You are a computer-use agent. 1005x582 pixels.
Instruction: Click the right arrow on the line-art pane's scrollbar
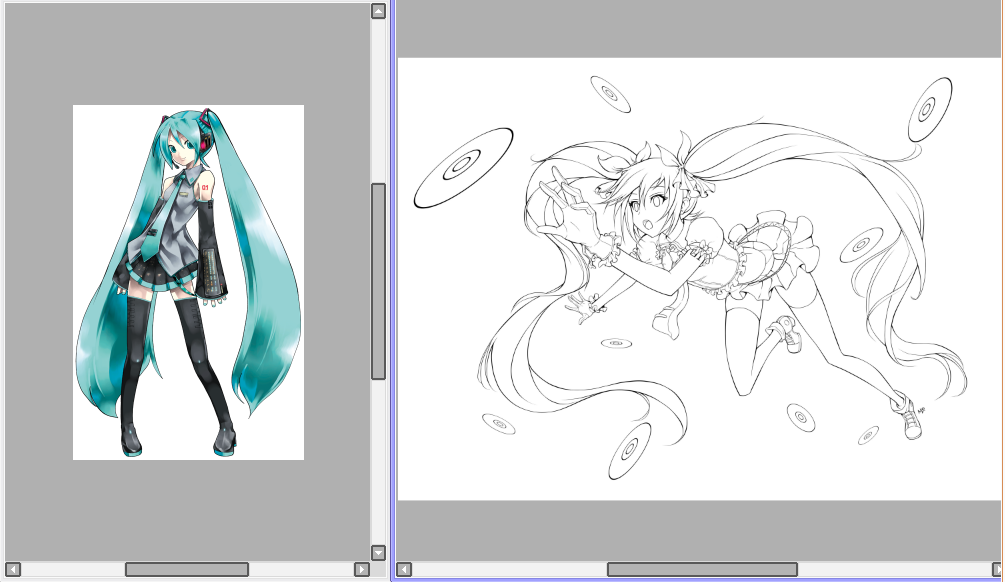tap(997, 569)
